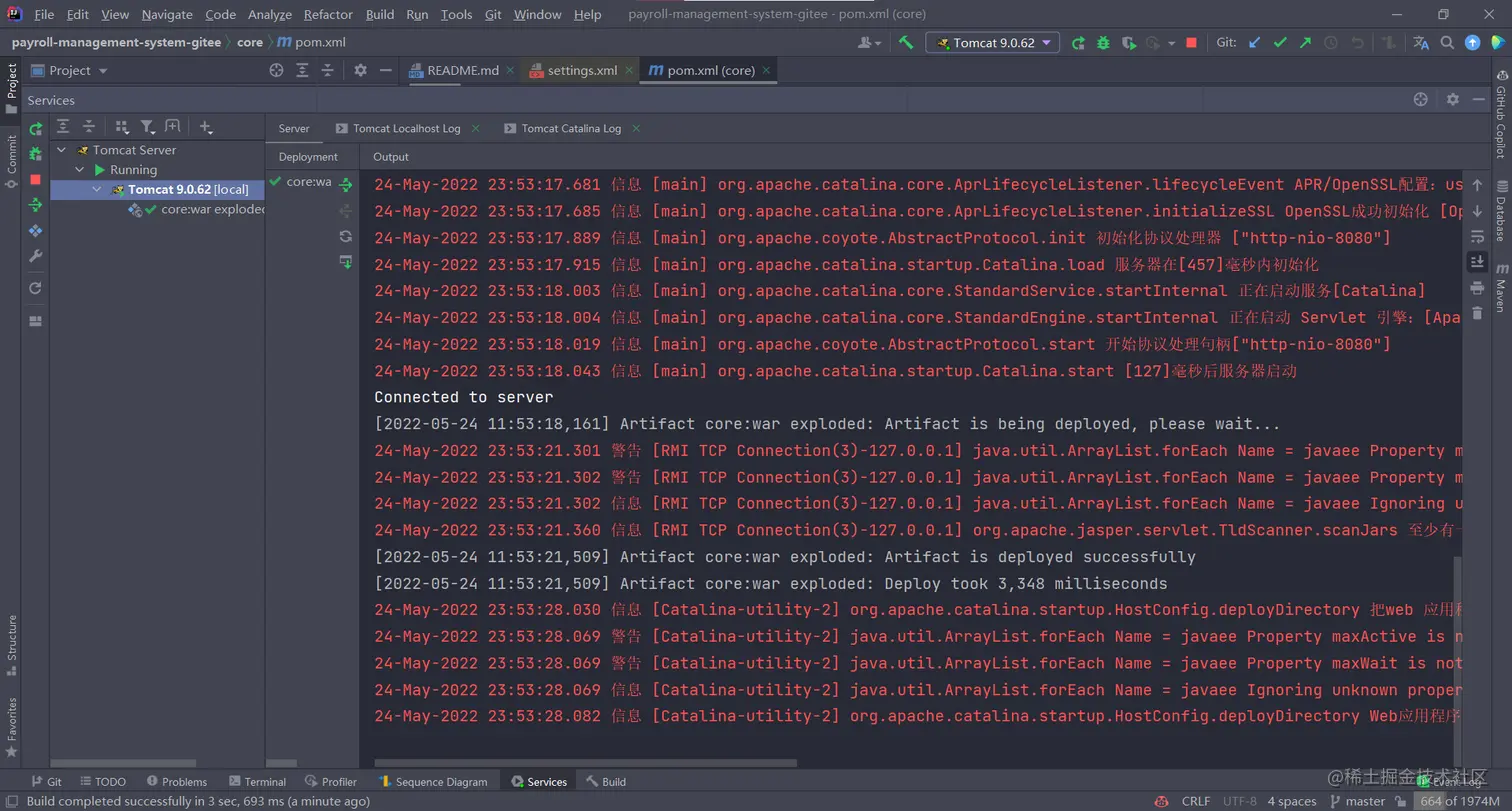
Task: Clear console output with trash icon
Action: 1477,313
